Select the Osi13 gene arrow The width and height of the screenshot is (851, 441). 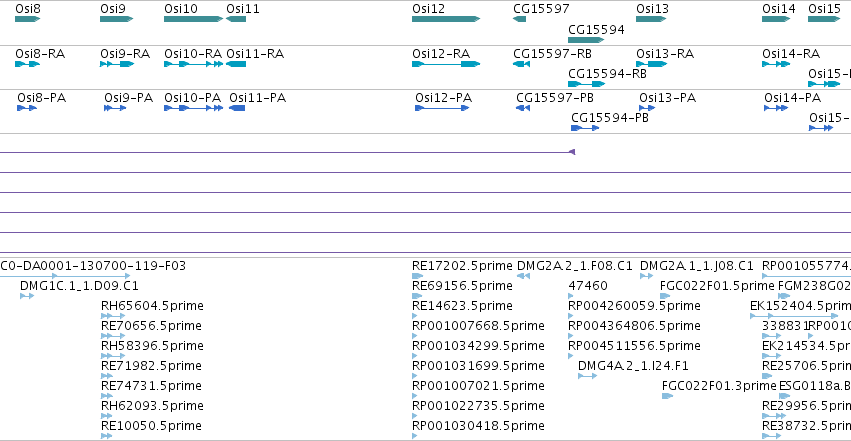pos(651,19)
